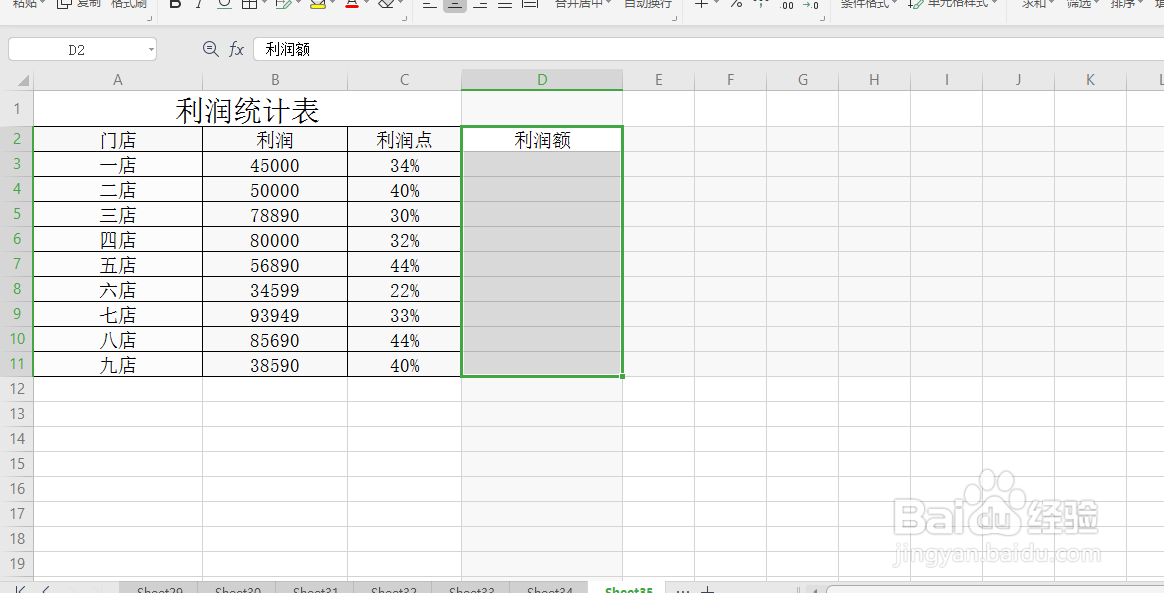Viewport: 1164px width, 593px height.
Task: Click the cell with value 78890
Action: pos(275,214)
